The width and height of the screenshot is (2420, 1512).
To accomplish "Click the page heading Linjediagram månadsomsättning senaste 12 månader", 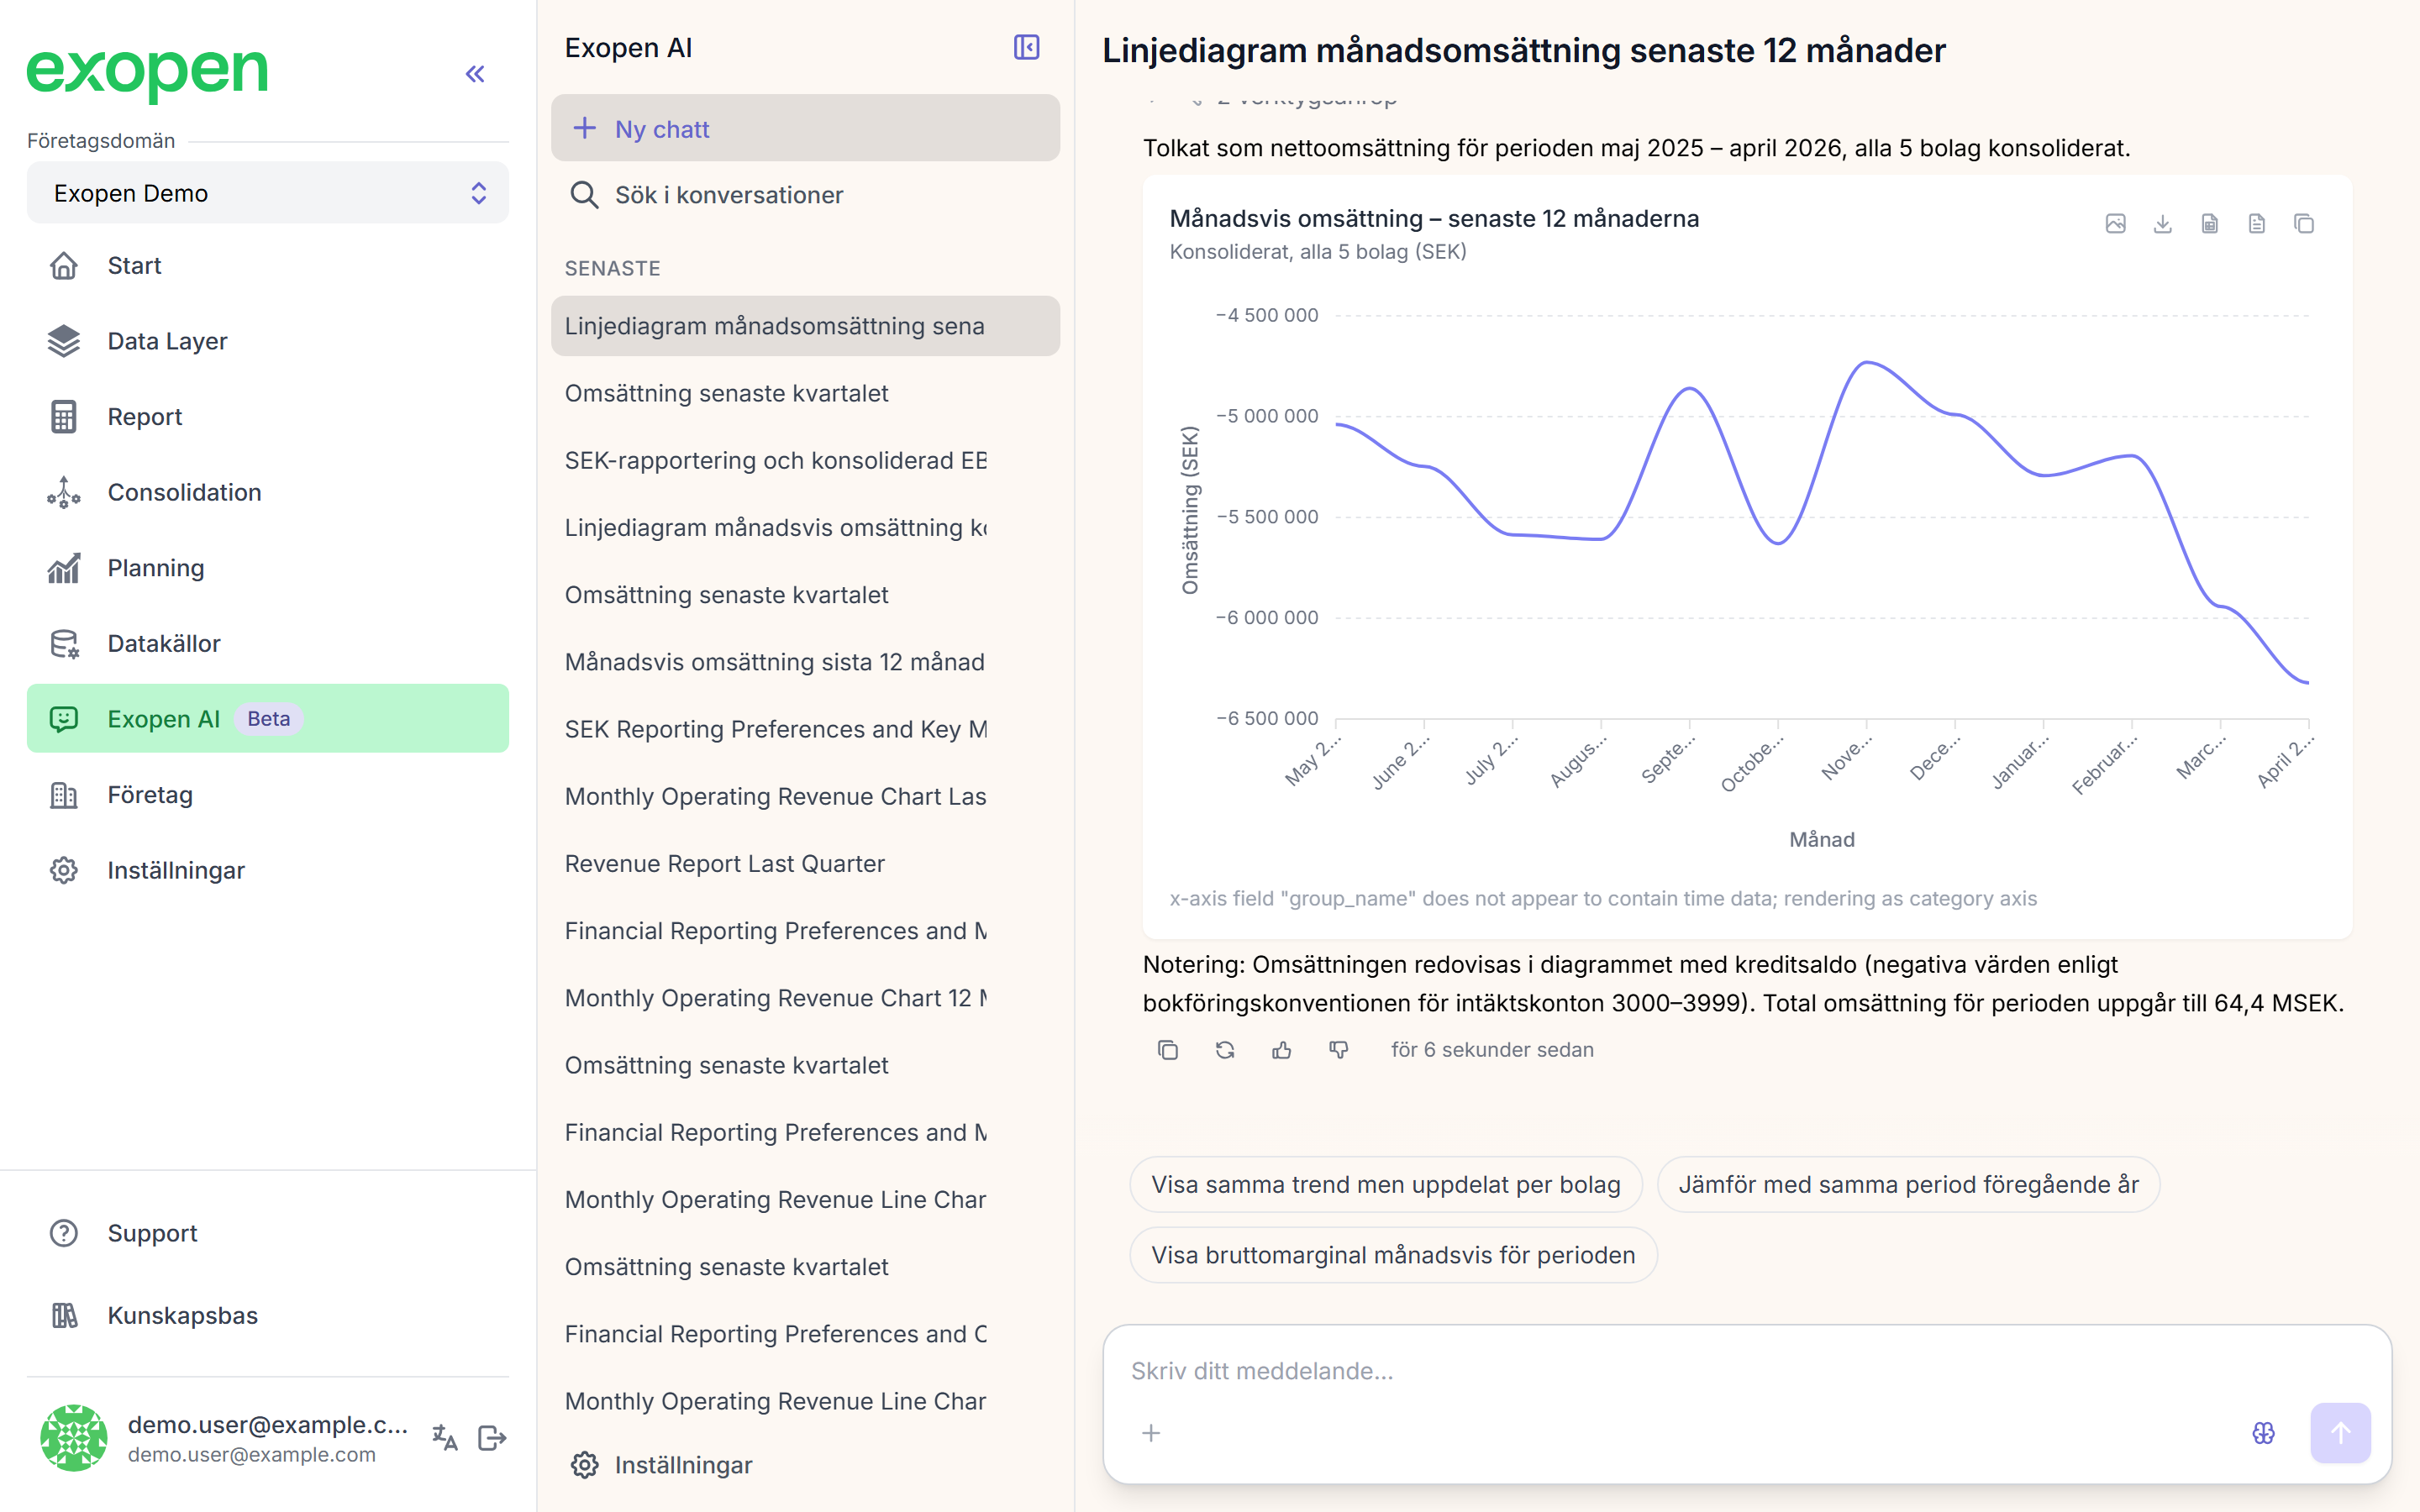I will (1523, 50).
